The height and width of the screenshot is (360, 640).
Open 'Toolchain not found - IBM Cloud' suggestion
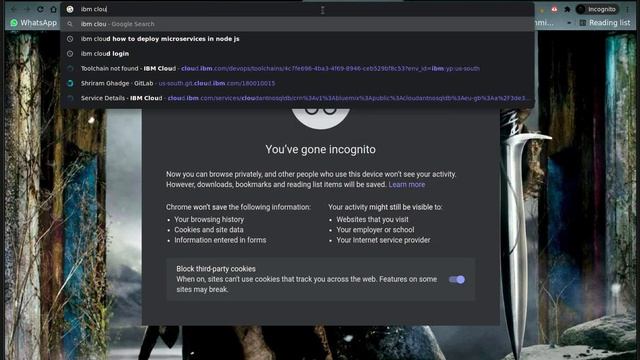click(x=297, y=69)
